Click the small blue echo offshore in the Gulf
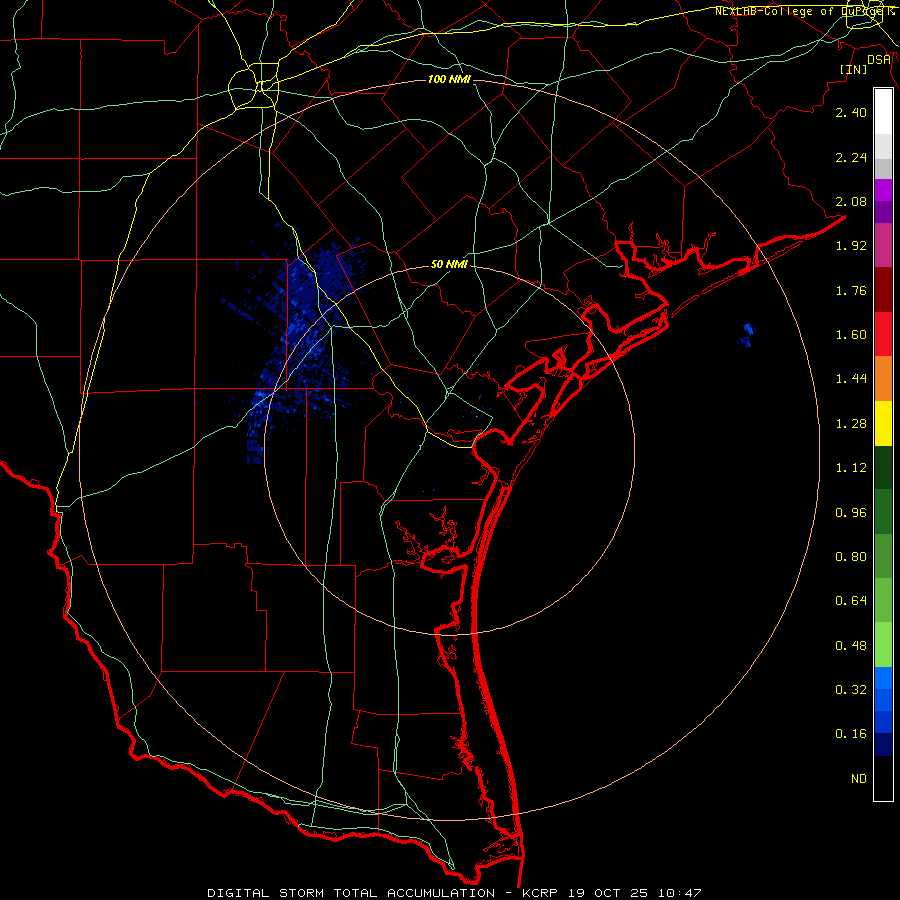The height and width of the screenshot is (900, 900). (747, 335)
